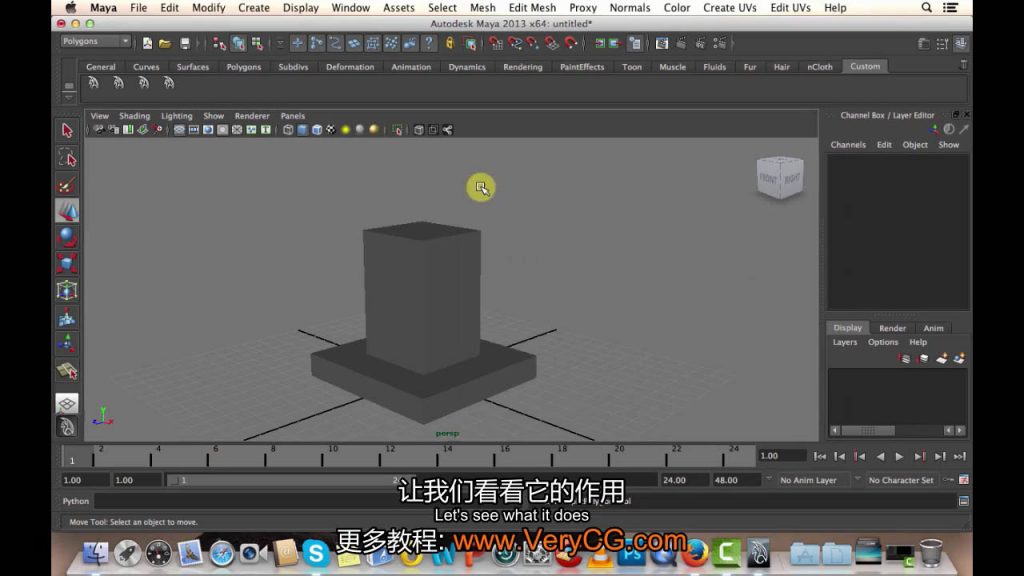
Task: Switch to the Animation shelf tab
Action: tap(411, 67)
